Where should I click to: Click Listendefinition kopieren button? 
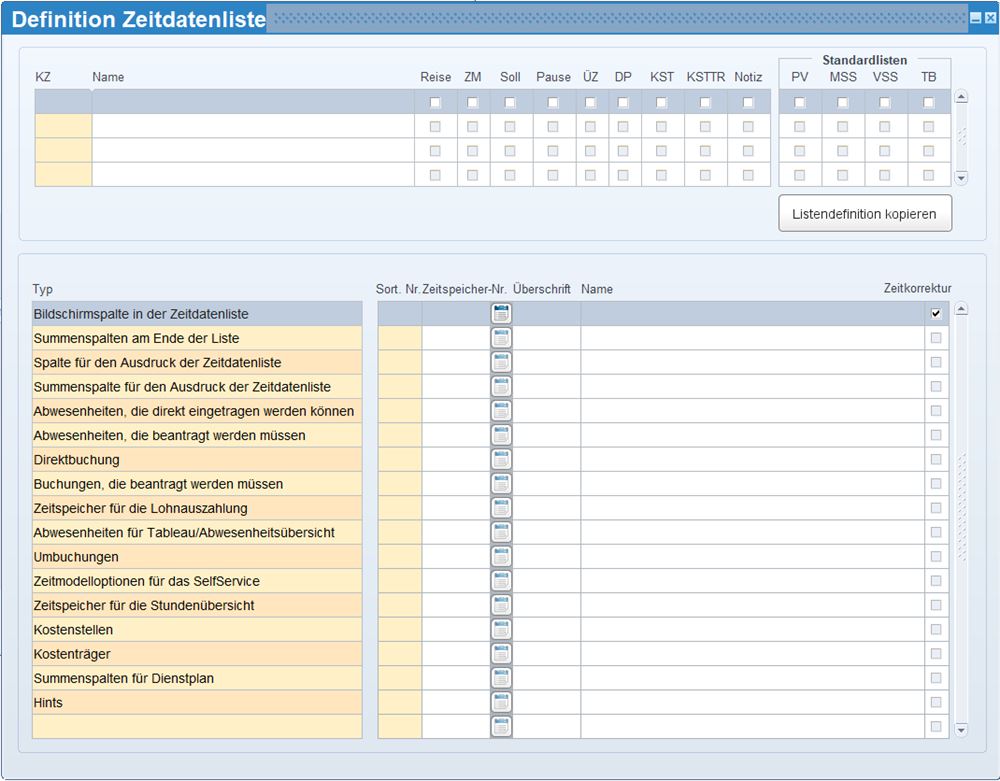coord(865,214)
